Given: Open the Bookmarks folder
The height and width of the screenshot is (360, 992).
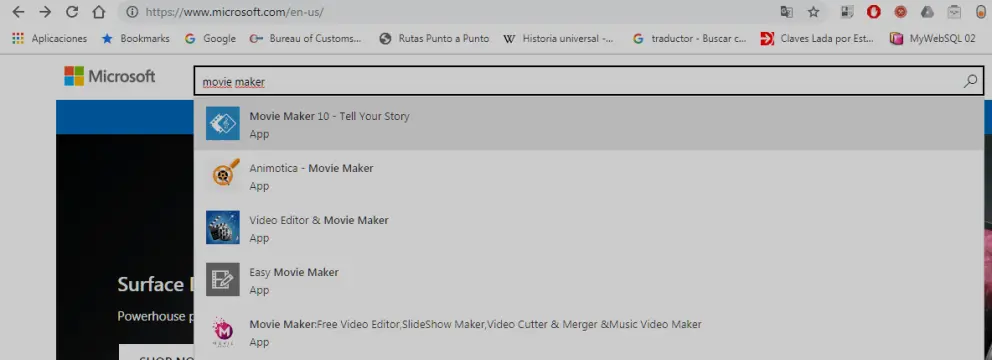Looking at the screenshot, I should point(136,39).
